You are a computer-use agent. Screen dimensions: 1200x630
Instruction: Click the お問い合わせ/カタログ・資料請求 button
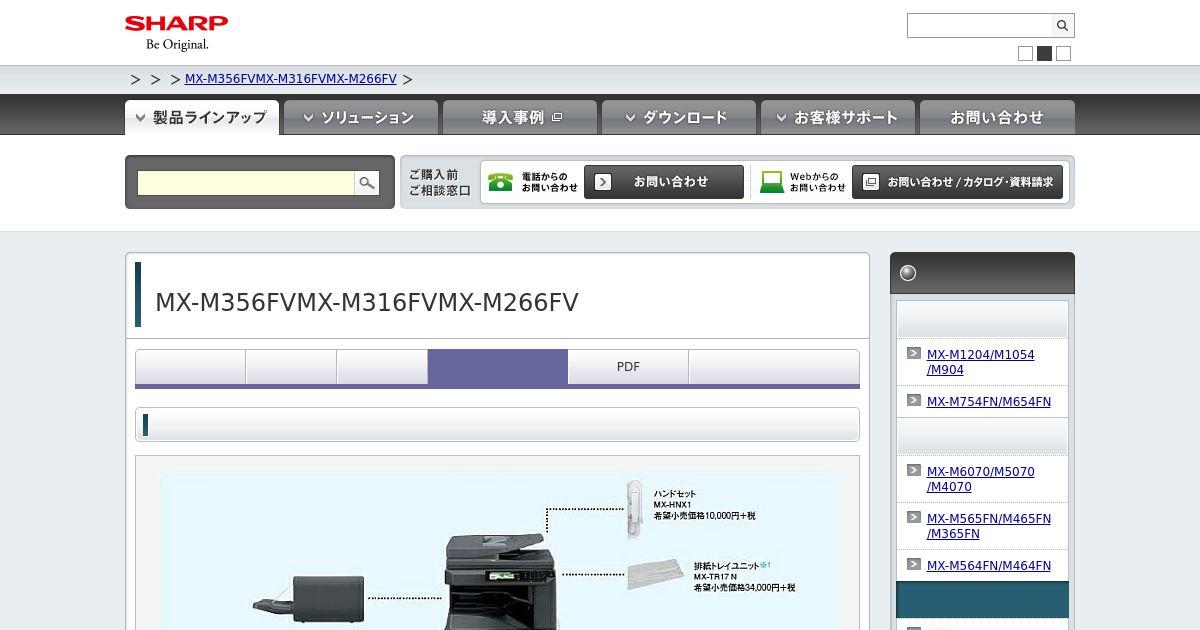[x=957, y=182]
